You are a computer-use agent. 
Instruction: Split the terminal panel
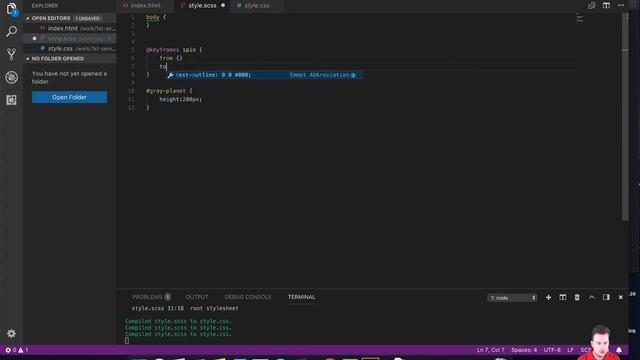click(563, 298)
